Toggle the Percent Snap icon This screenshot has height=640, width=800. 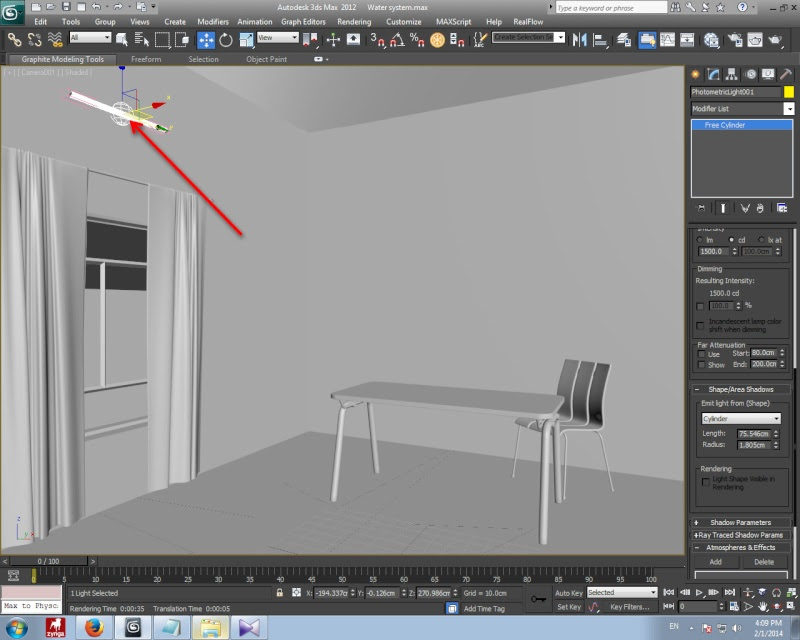click(417, 39)
